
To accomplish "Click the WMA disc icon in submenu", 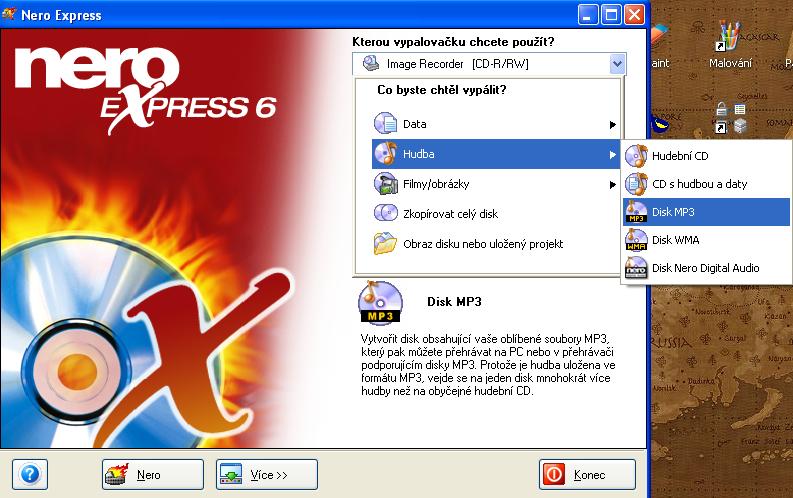I will click(636, 240).
